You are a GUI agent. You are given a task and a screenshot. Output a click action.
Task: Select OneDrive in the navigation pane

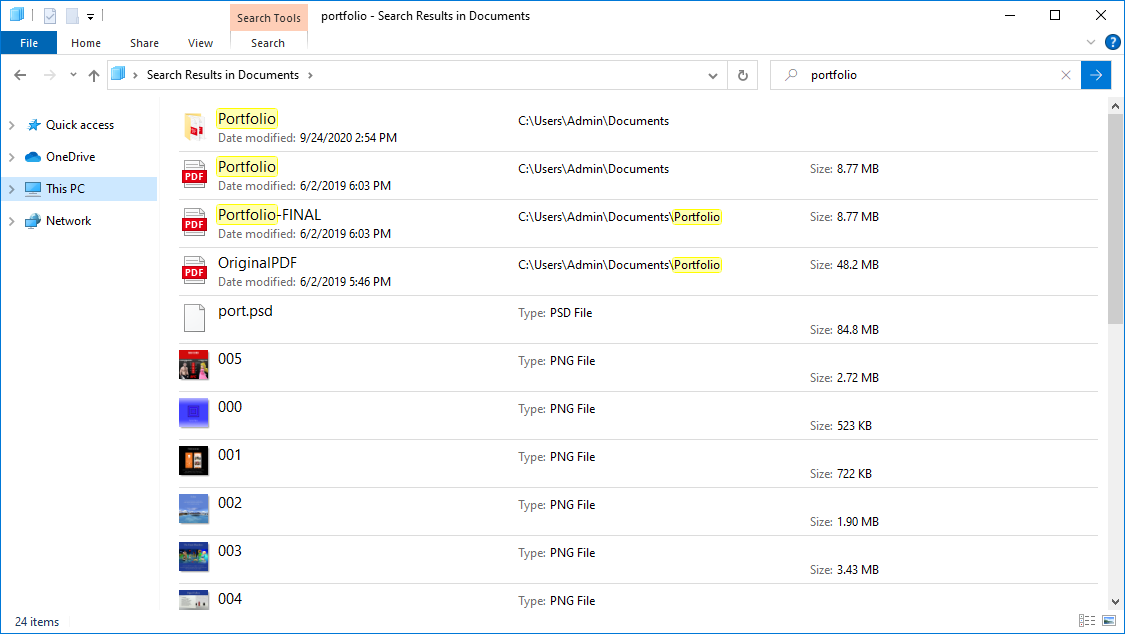pyautogui.click(x=70, y=157)
